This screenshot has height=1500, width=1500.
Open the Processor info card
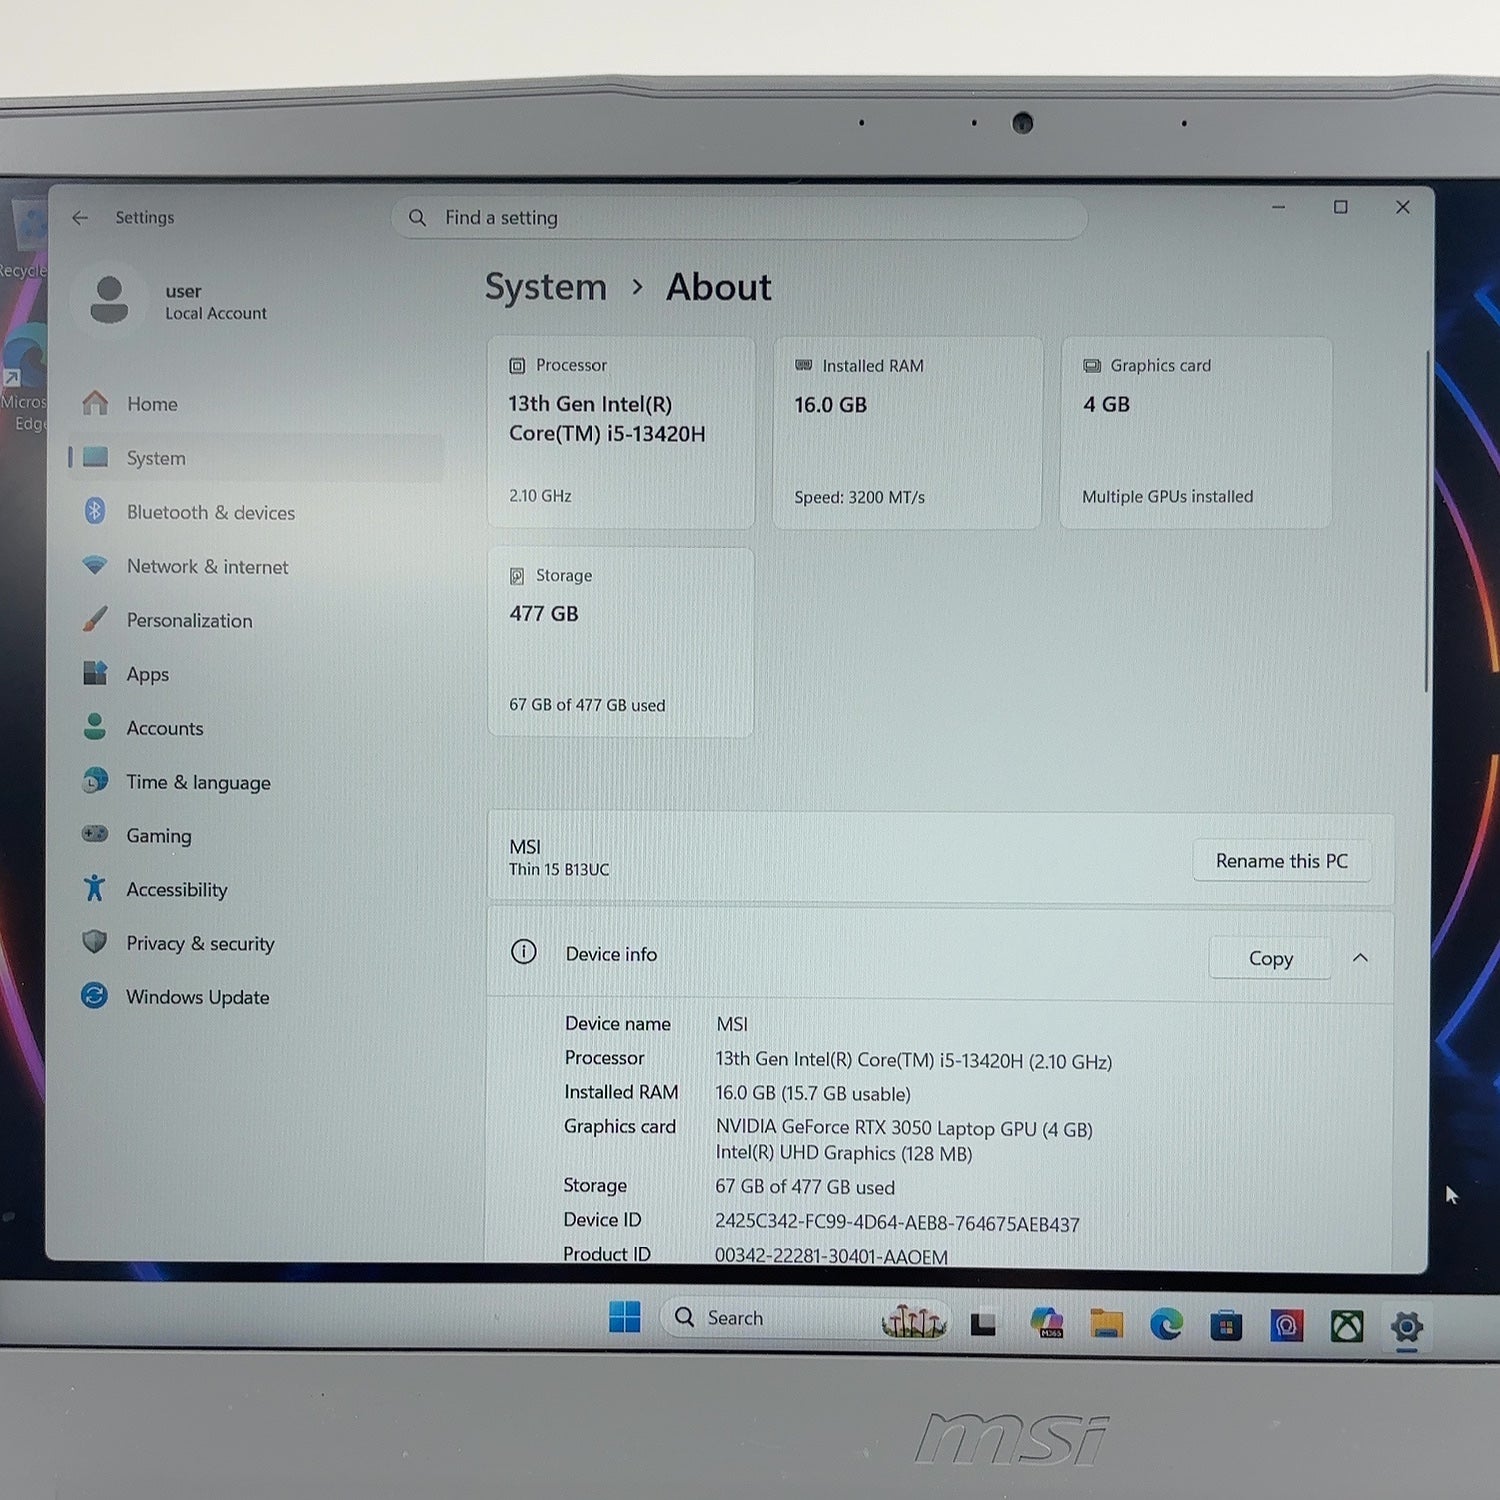[x=621, y=431]
